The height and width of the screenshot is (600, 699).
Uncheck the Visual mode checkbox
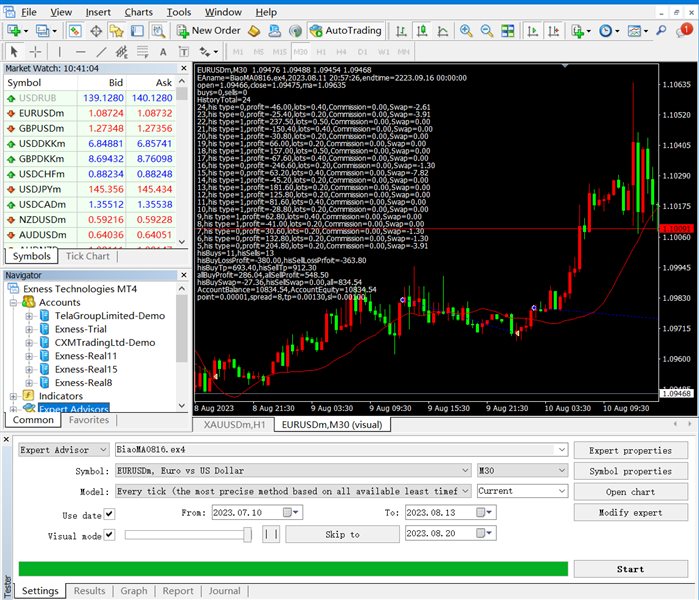coord(109,534)
